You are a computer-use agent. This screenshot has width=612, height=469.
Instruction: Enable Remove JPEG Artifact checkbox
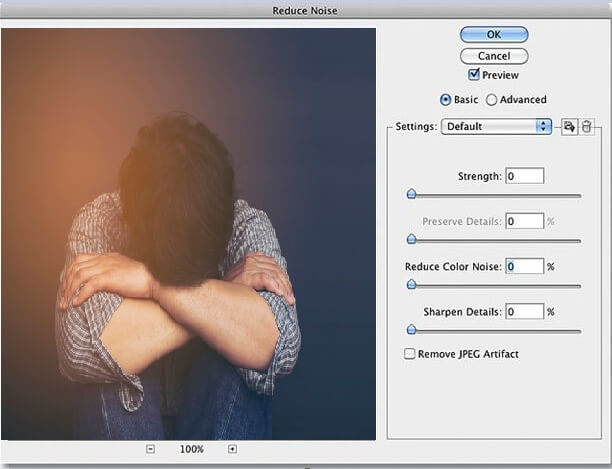409,354
